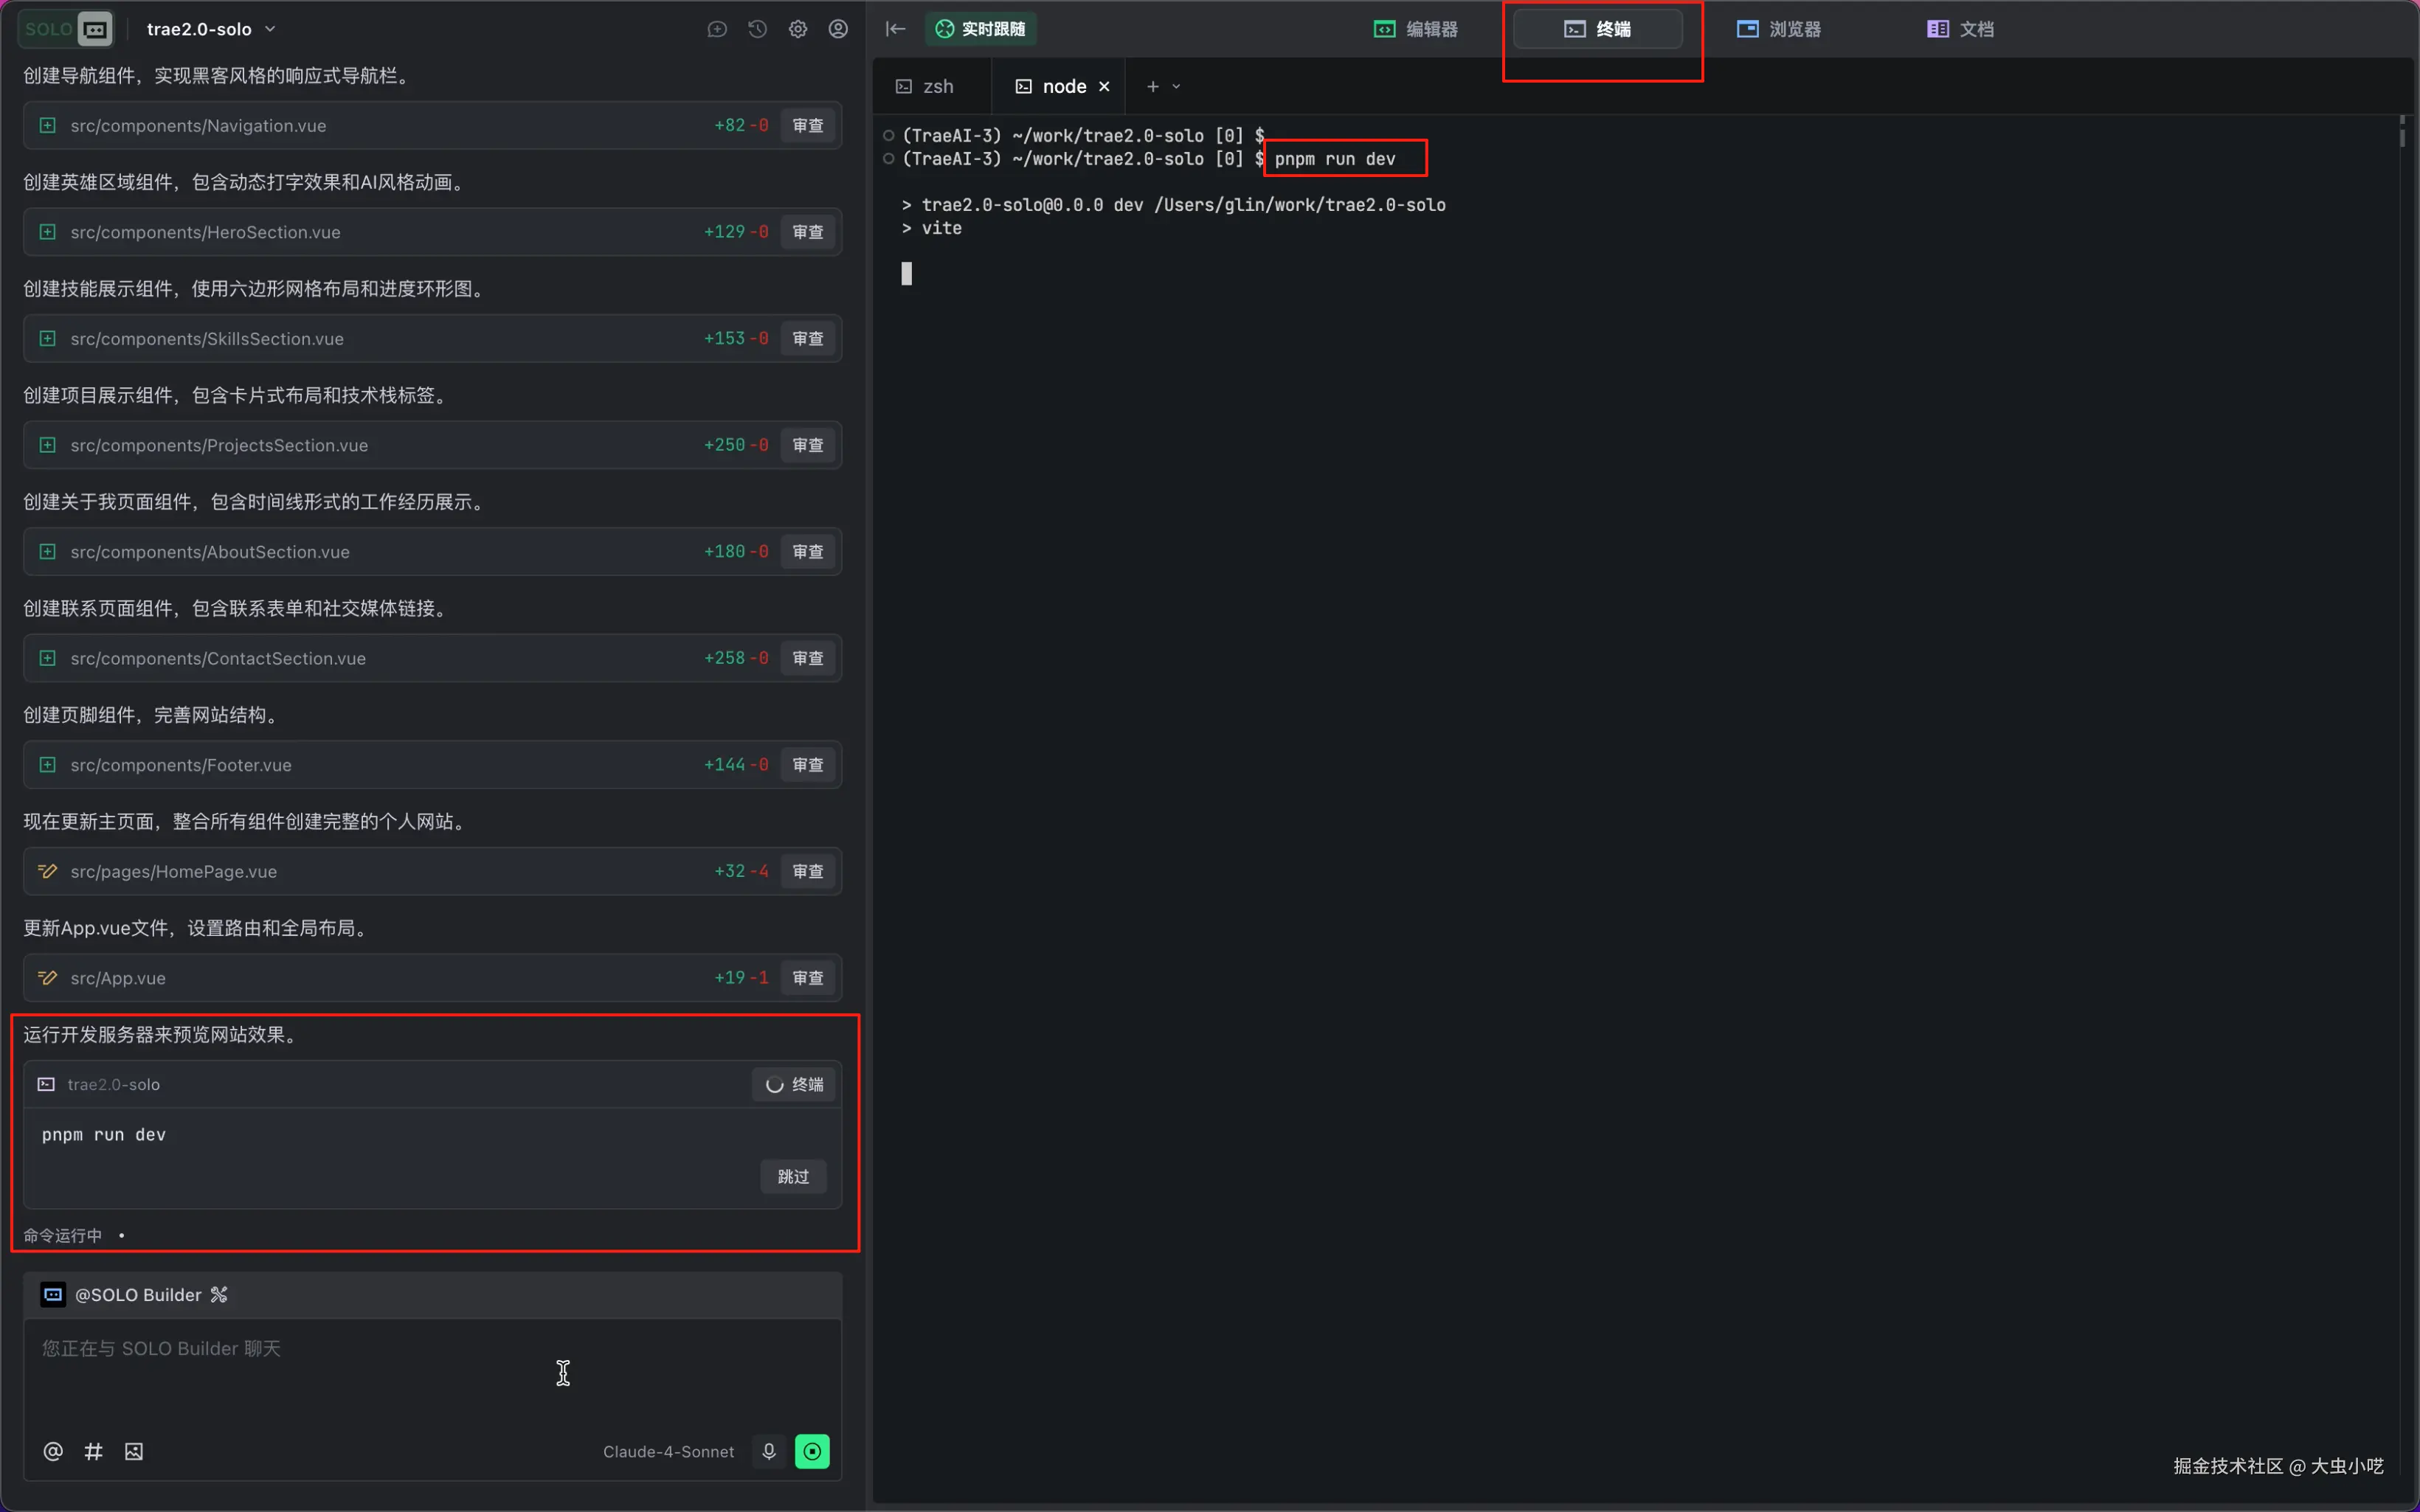Open the Claude-4-Sonnet model selector
Image resolution: width=2420 pixels, height=1512 pixels.
coord(668,1452)
